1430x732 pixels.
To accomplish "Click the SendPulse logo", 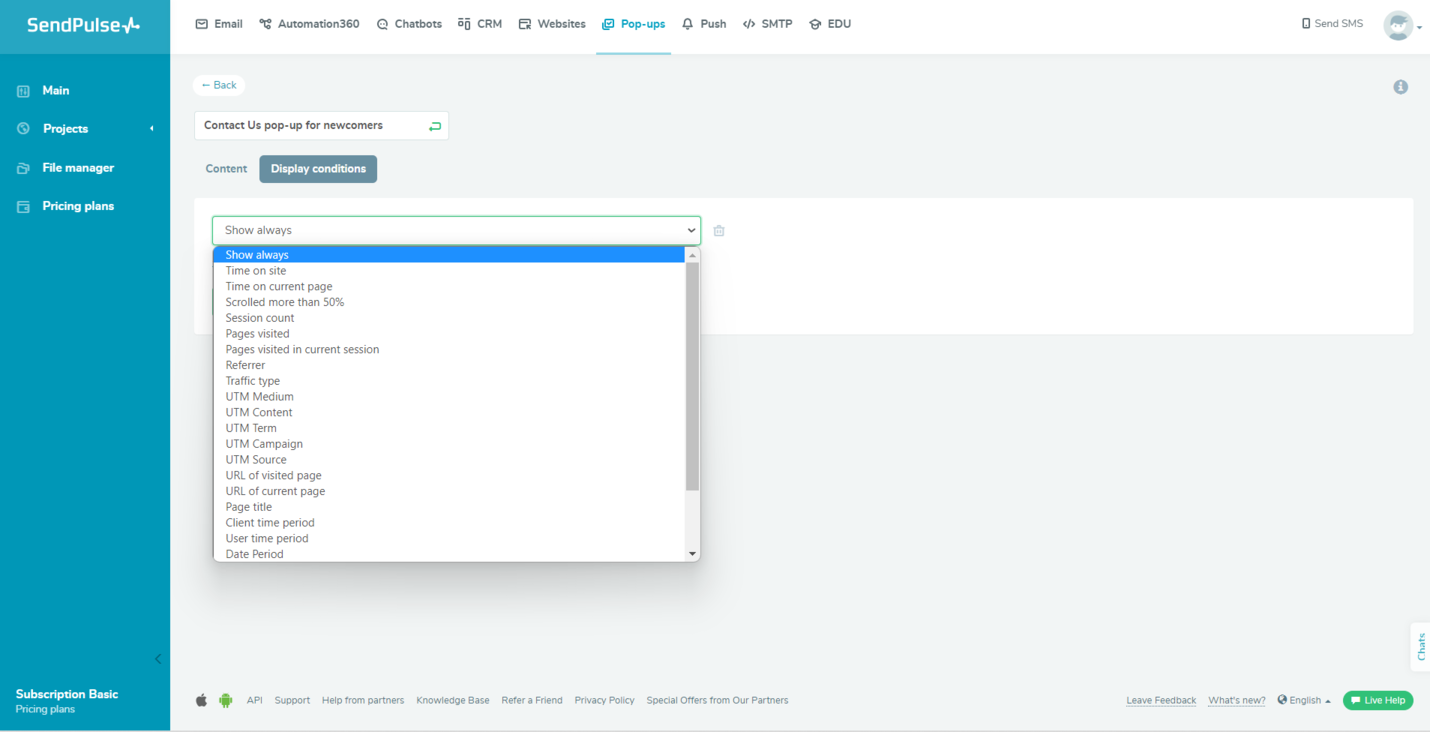I will click(84, 25).
